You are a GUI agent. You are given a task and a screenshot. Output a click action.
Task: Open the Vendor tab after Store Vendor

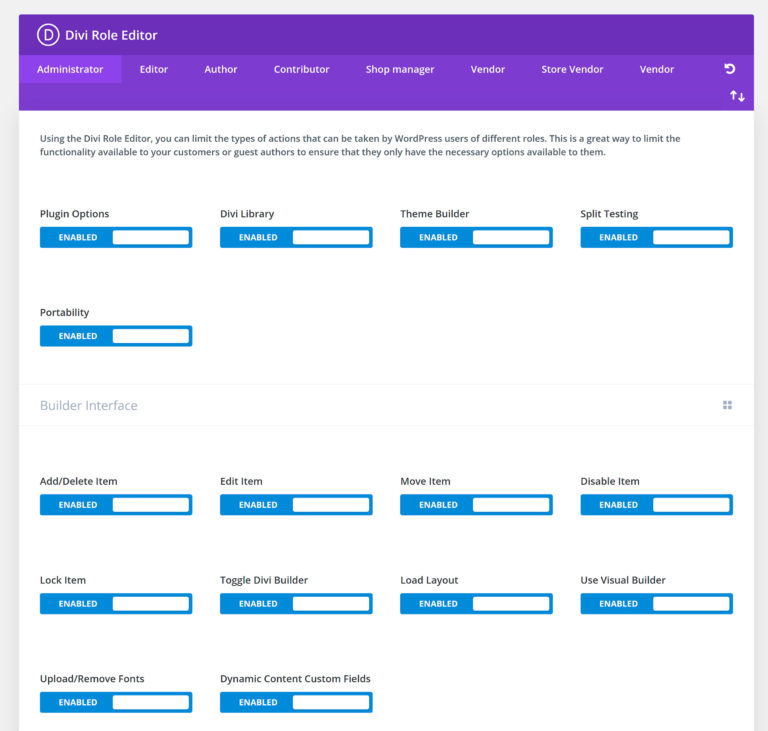click(x=657, y=69)
